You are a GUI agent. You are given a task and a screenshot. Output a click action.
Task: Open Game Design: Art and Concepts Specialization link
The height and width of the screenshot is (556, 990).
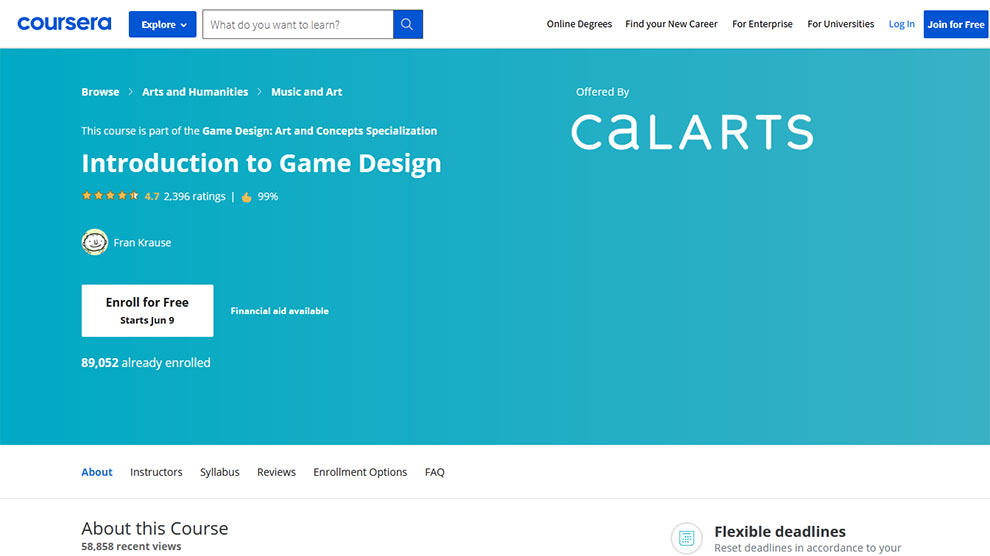click(x=319, y=131)
